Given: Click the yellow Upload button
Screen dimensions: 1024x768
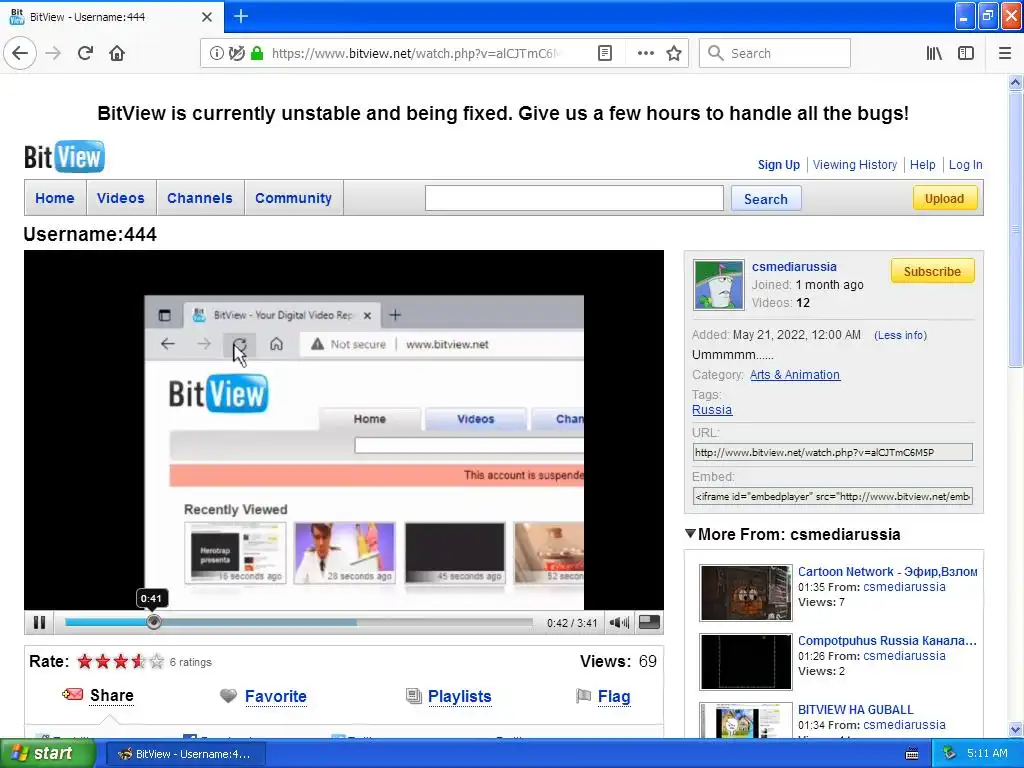Looking at the screenshot, I should pos(944,199).
